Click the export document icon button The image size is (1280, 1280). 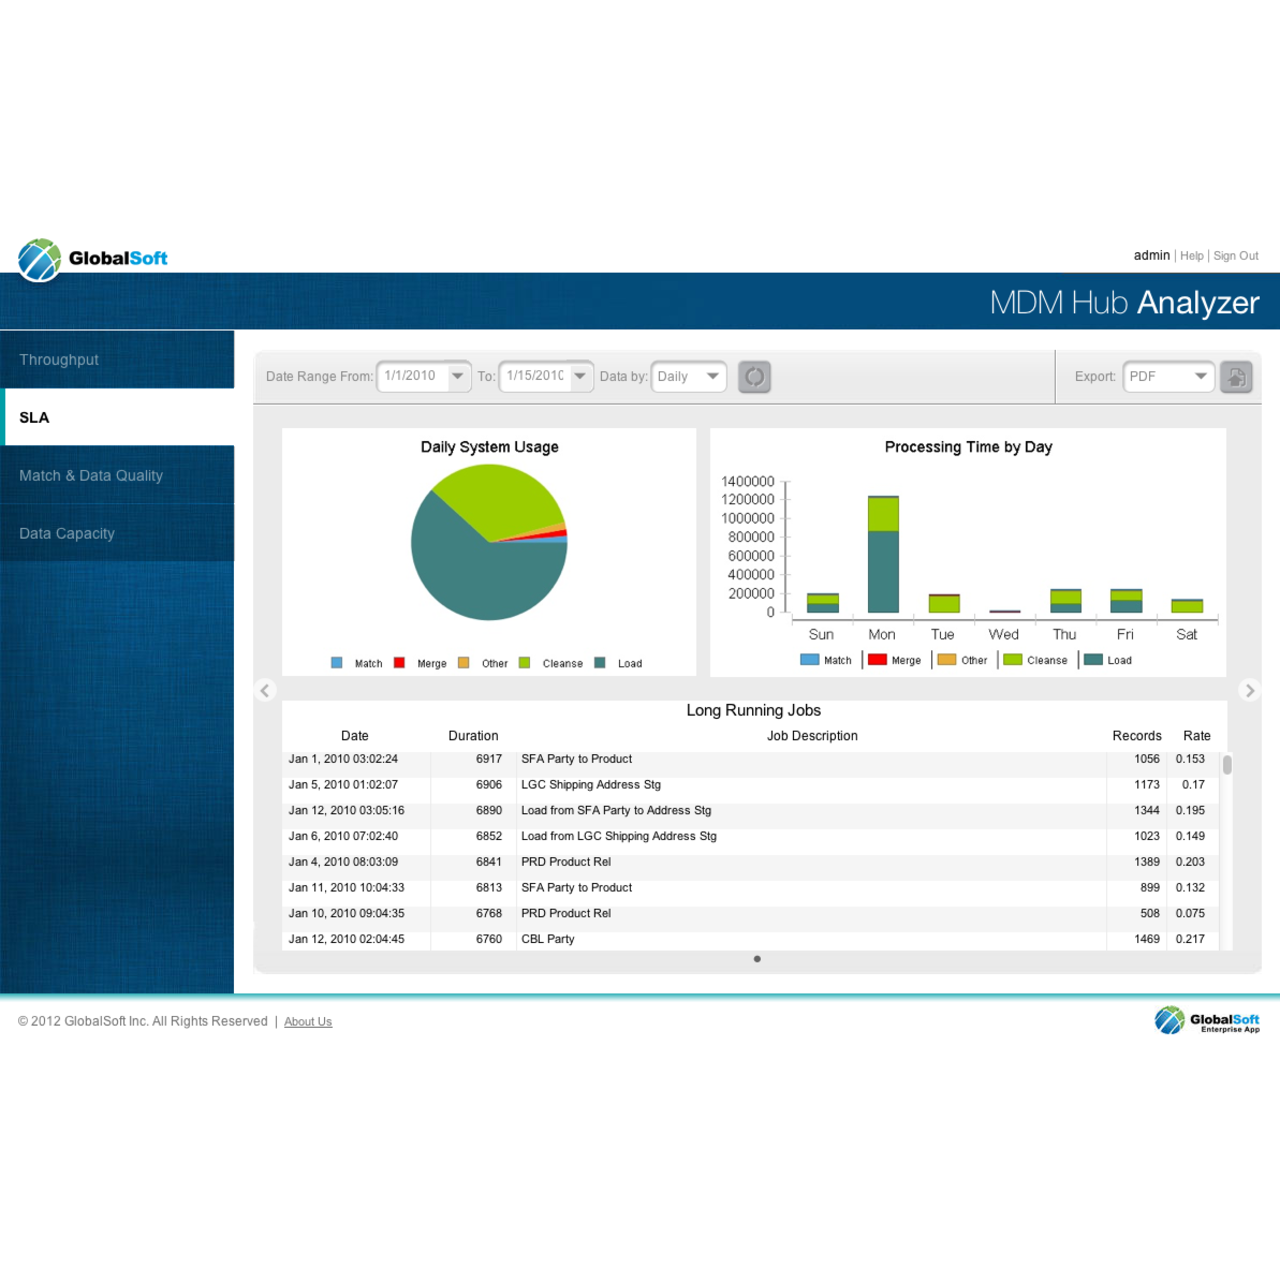click(x=1236, y=377)
